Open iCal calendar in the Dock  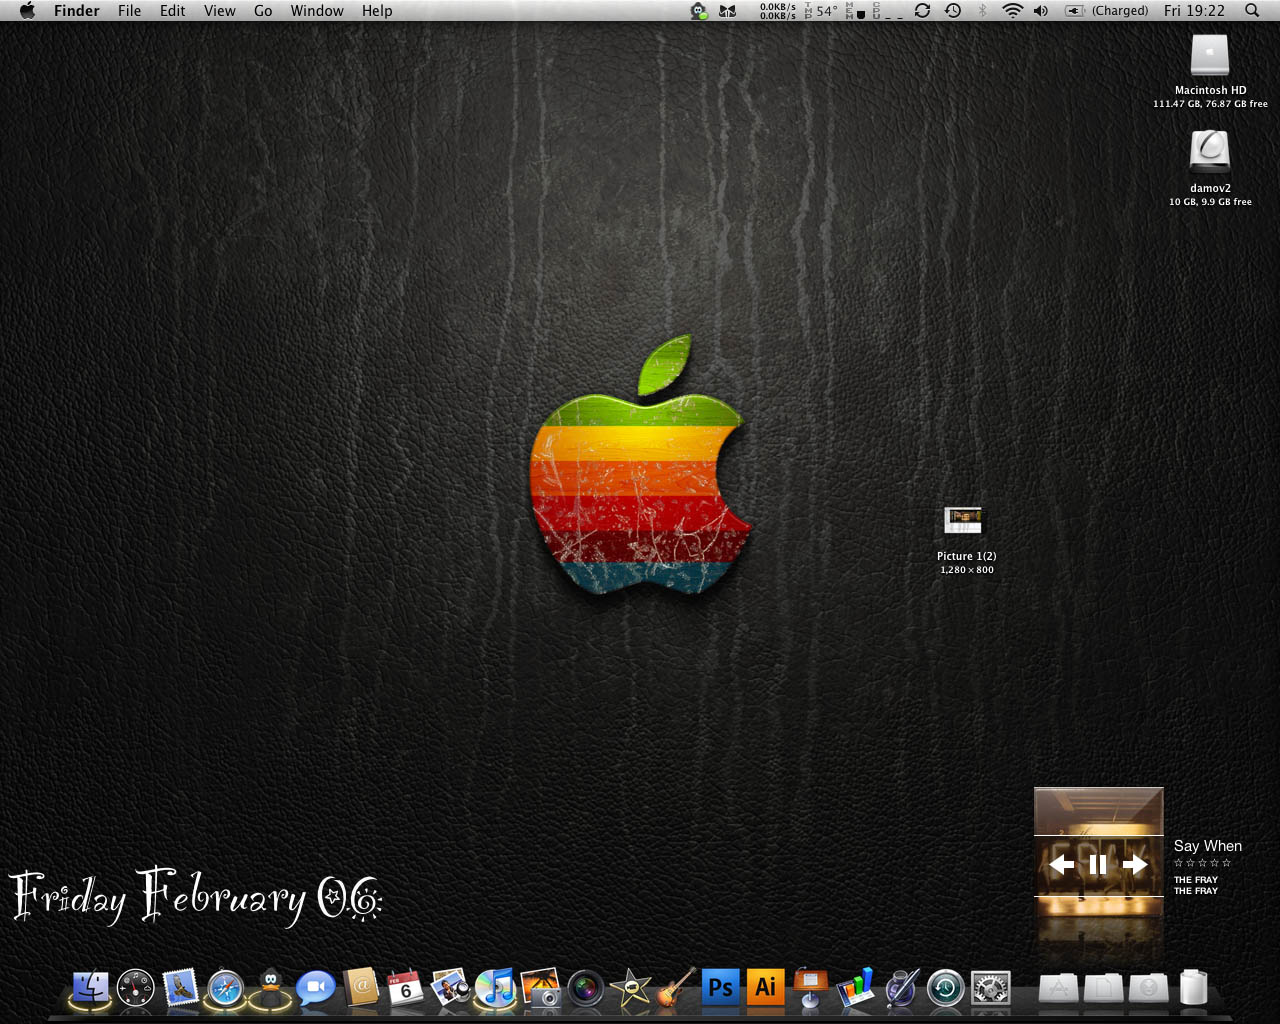[x=405, y=987]
